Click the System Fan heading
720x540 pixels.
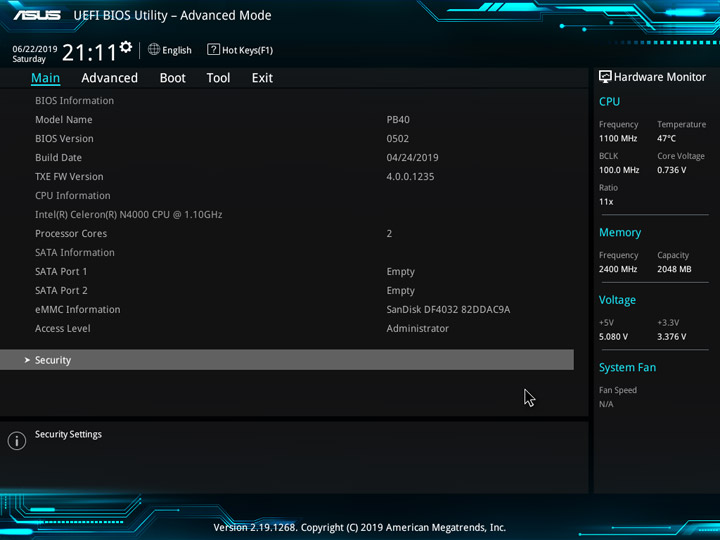627,367
